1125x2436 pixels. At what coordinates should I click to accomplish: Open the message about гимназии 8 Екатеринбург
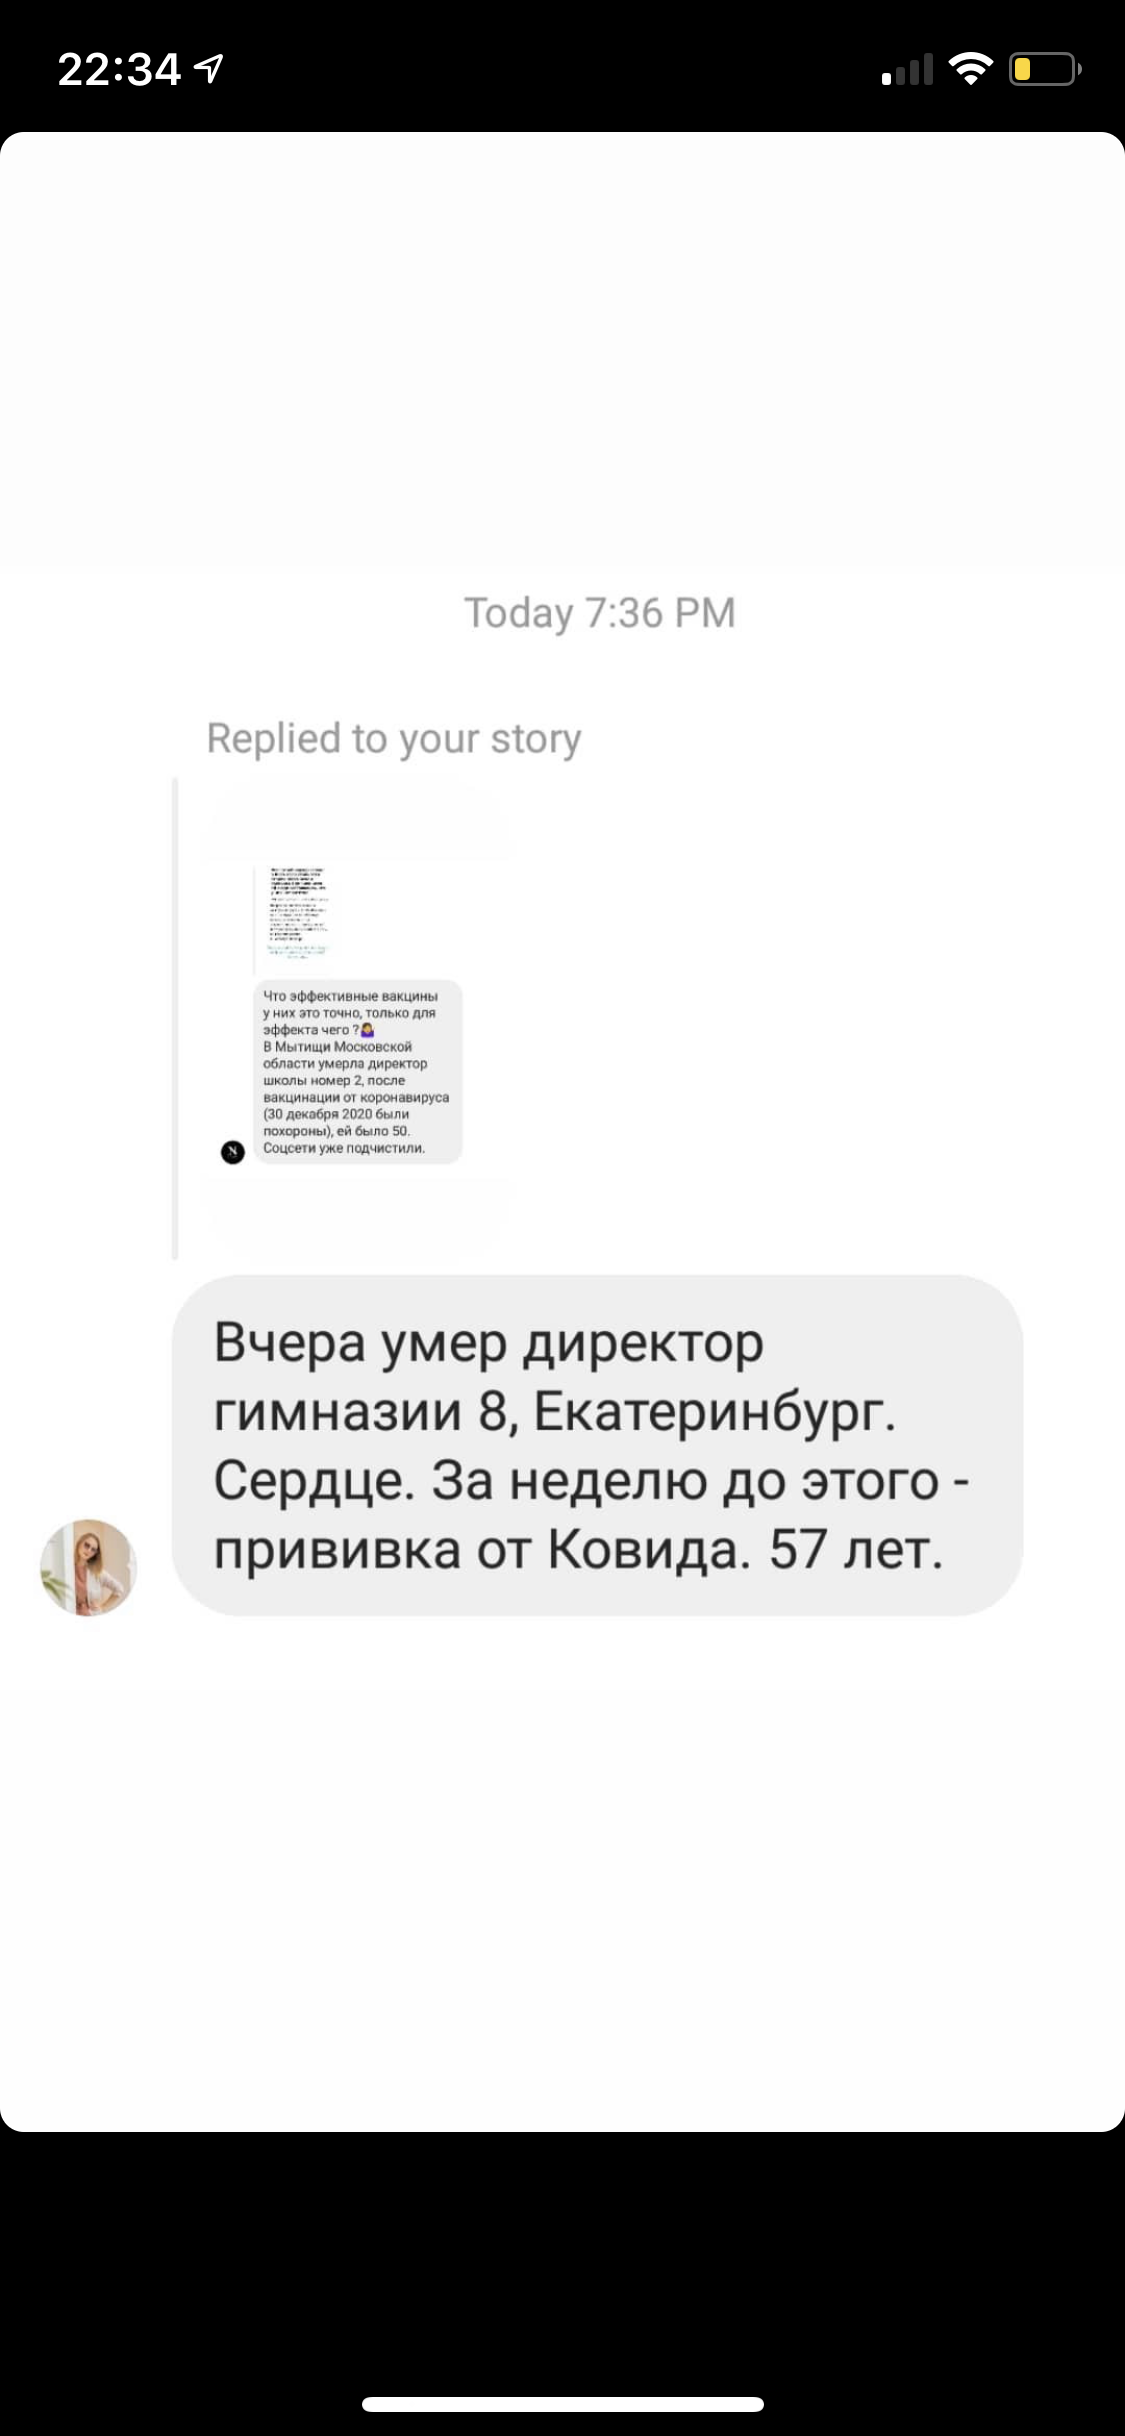point(597,1445)
